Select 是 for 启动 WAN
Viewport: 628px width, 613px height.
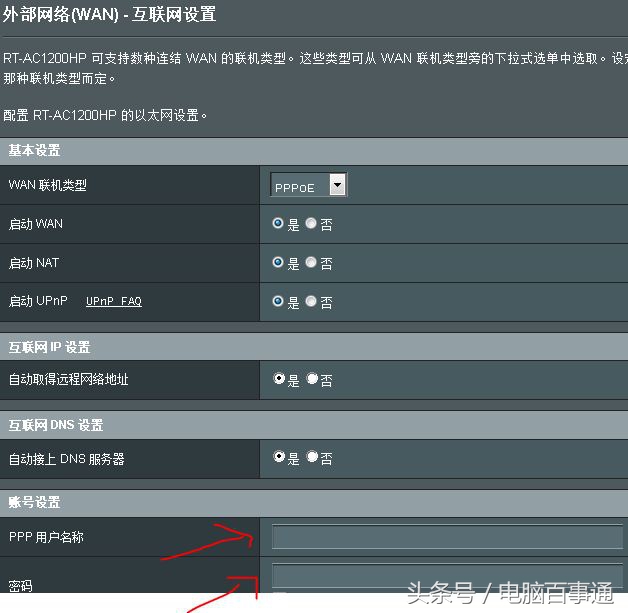pyautogui.click(x=278, y=223)
